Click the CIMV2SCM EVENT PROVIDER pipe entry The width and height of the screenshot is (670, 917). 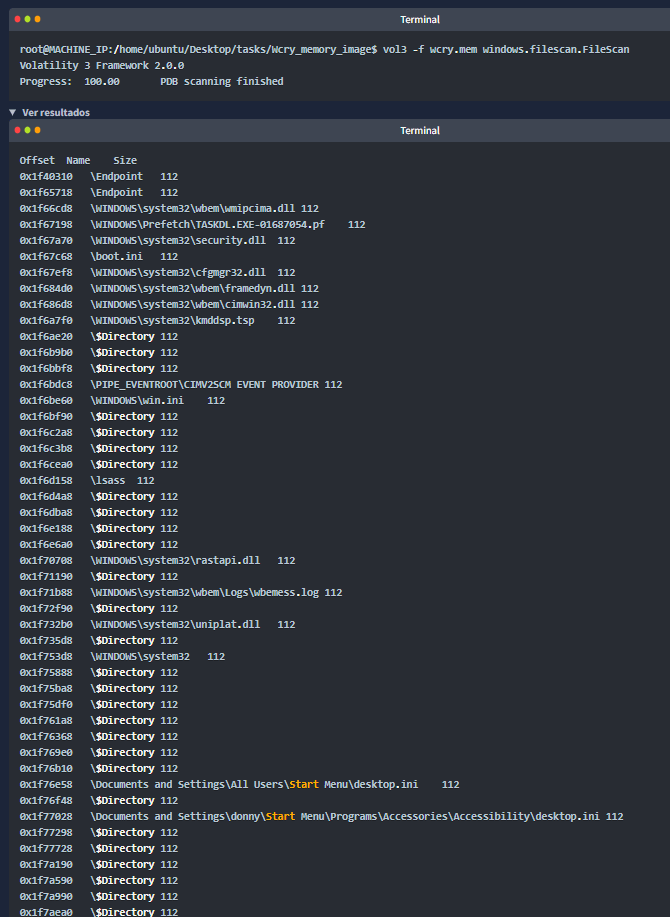[204, 384]
